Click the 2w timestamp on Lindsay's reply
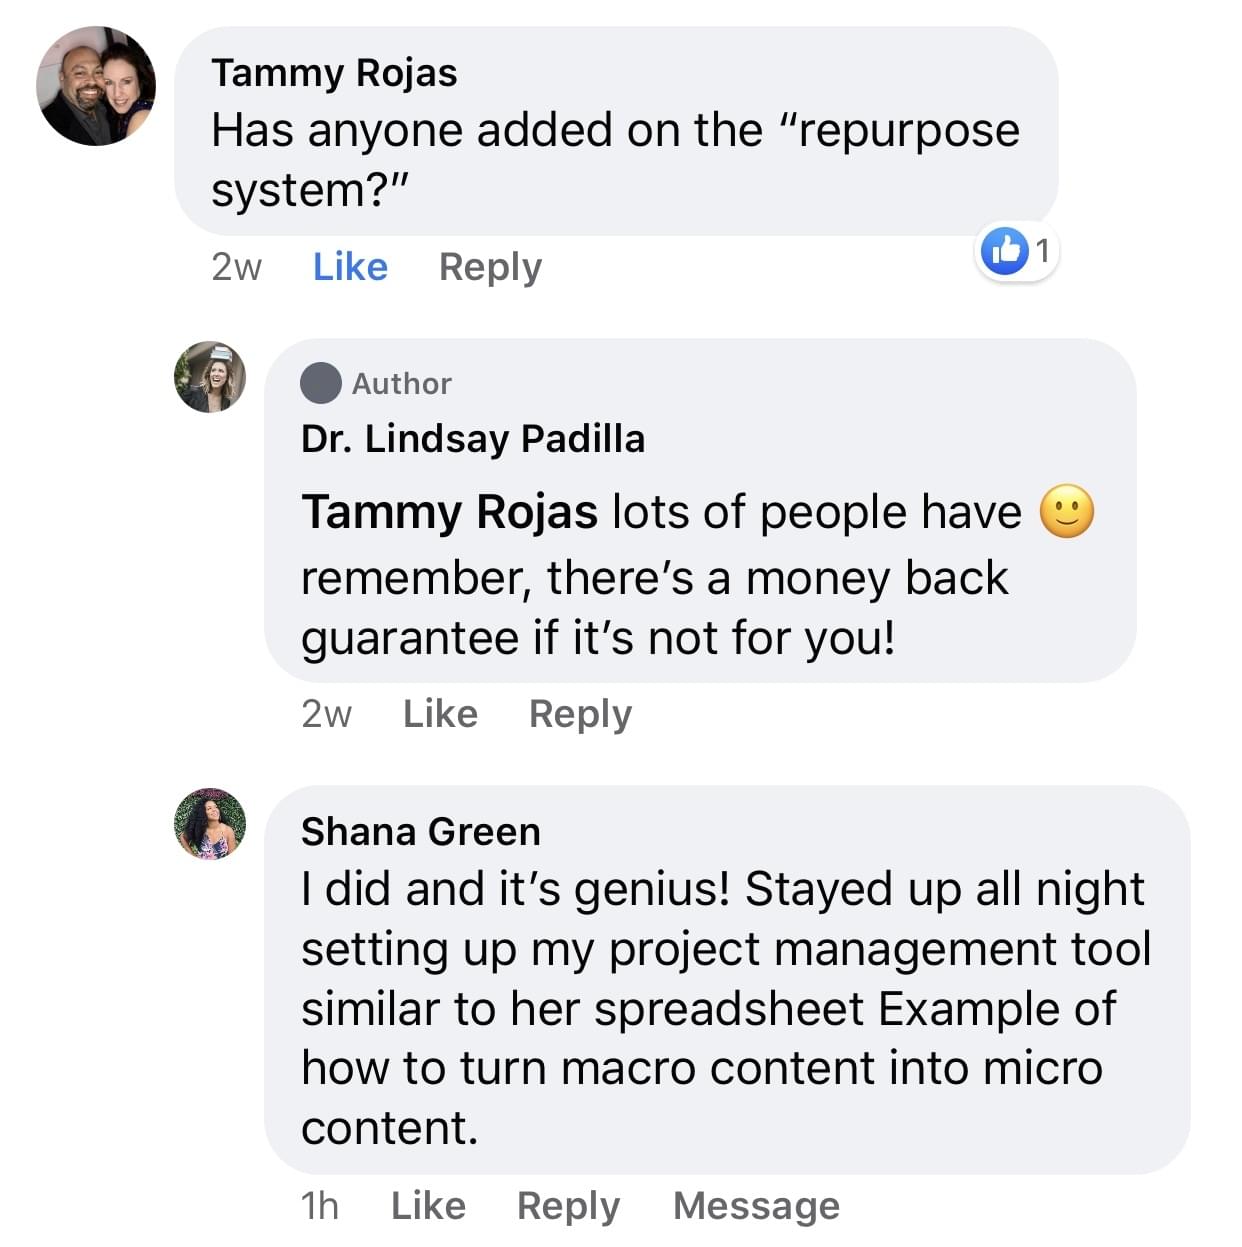 coord(326,714)
